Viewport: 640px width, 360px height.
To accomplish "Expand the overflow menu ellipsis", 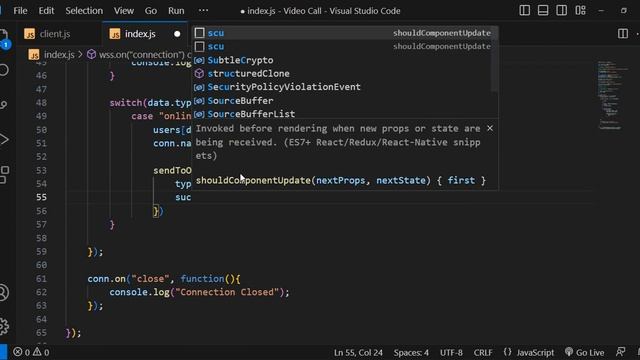I will click(203, 11).
